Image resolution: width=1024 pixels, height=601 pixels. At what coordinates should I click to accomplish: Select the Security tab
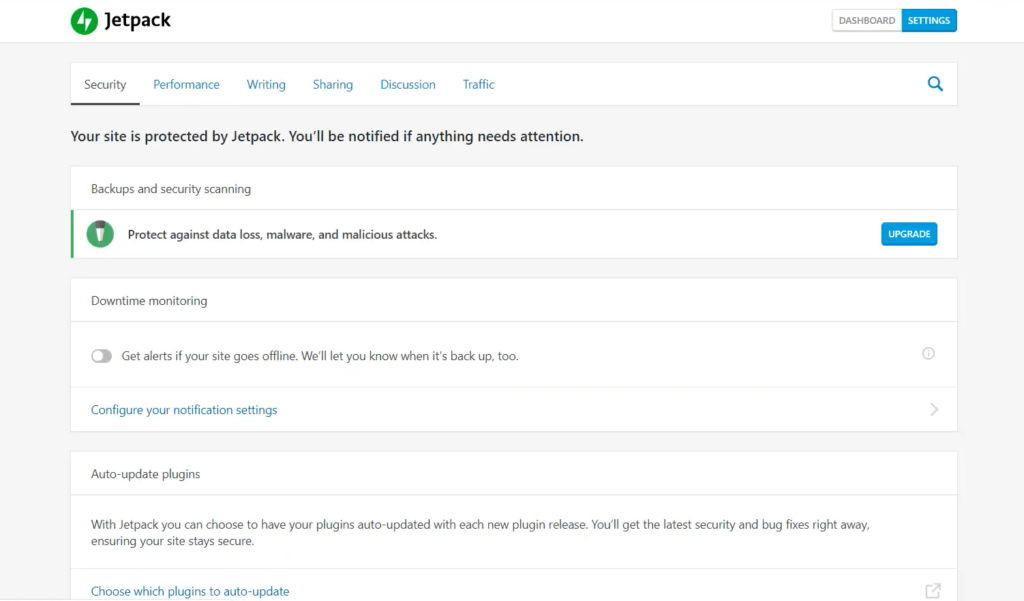coord(105,85)
